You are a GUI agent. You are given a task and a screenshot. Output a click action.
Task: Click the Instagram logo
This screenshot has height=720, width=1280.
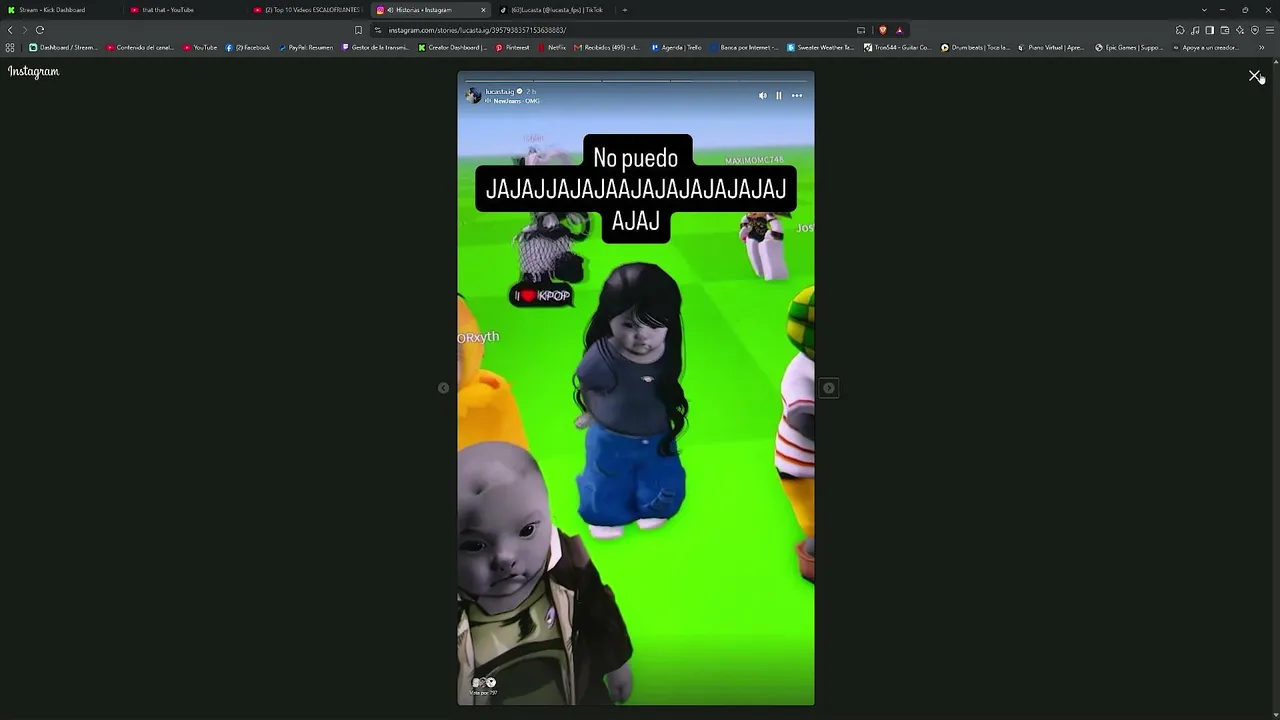34,72
